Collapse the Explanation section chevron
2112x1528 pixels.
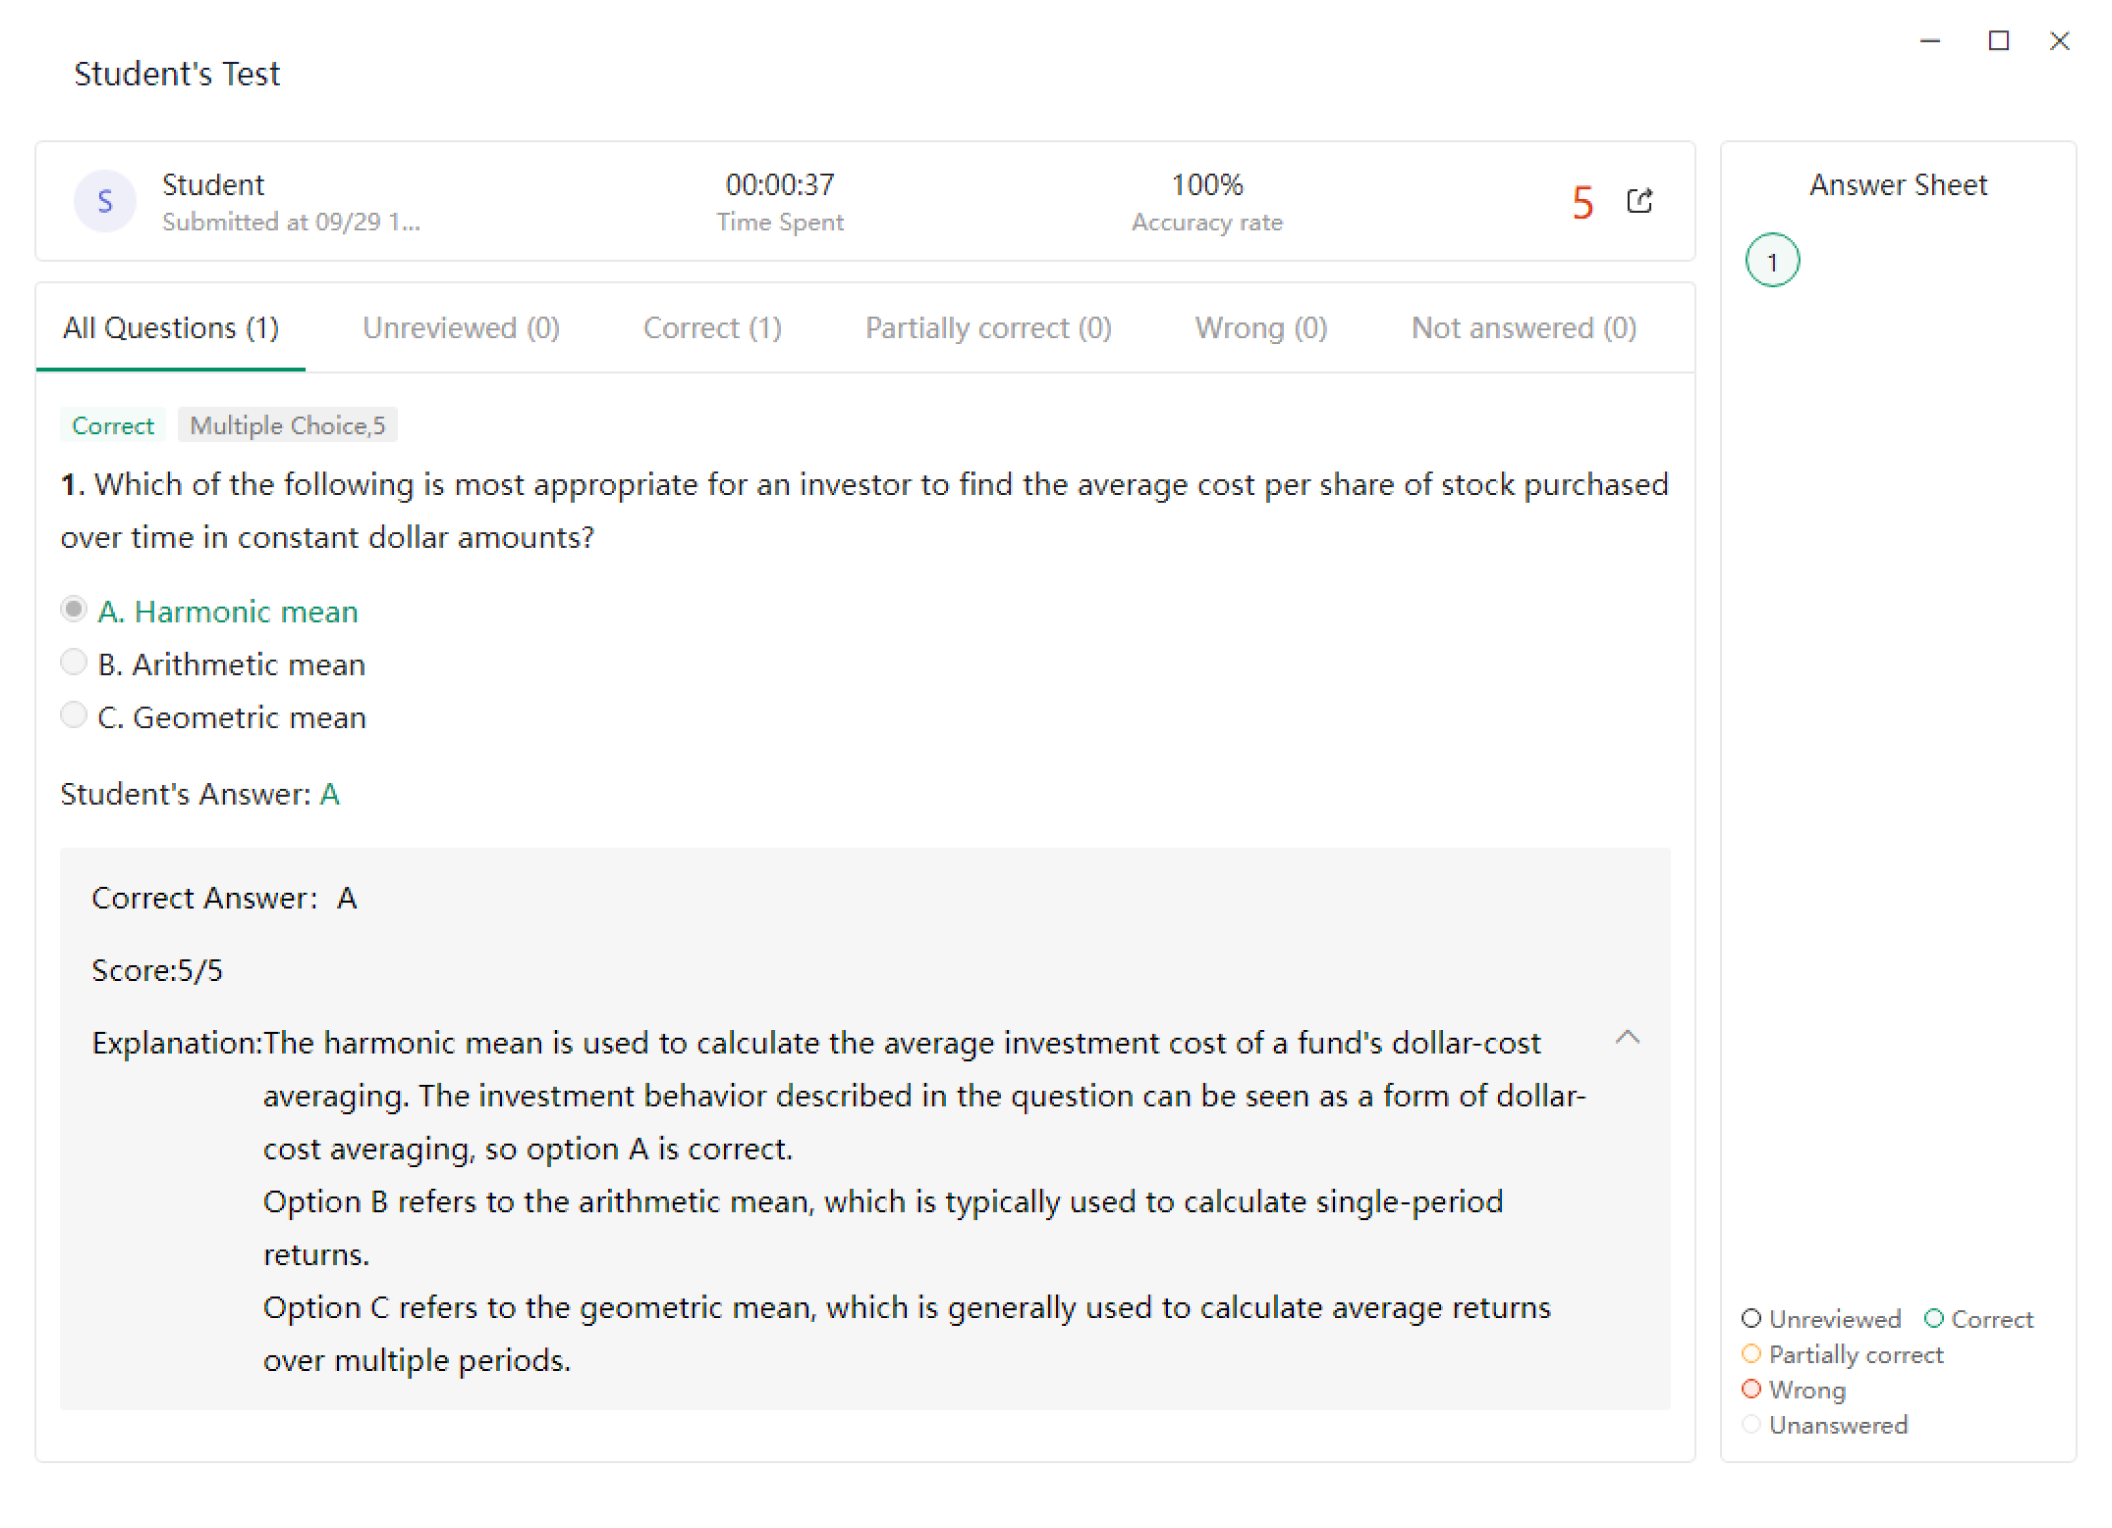[1627, 1037]
